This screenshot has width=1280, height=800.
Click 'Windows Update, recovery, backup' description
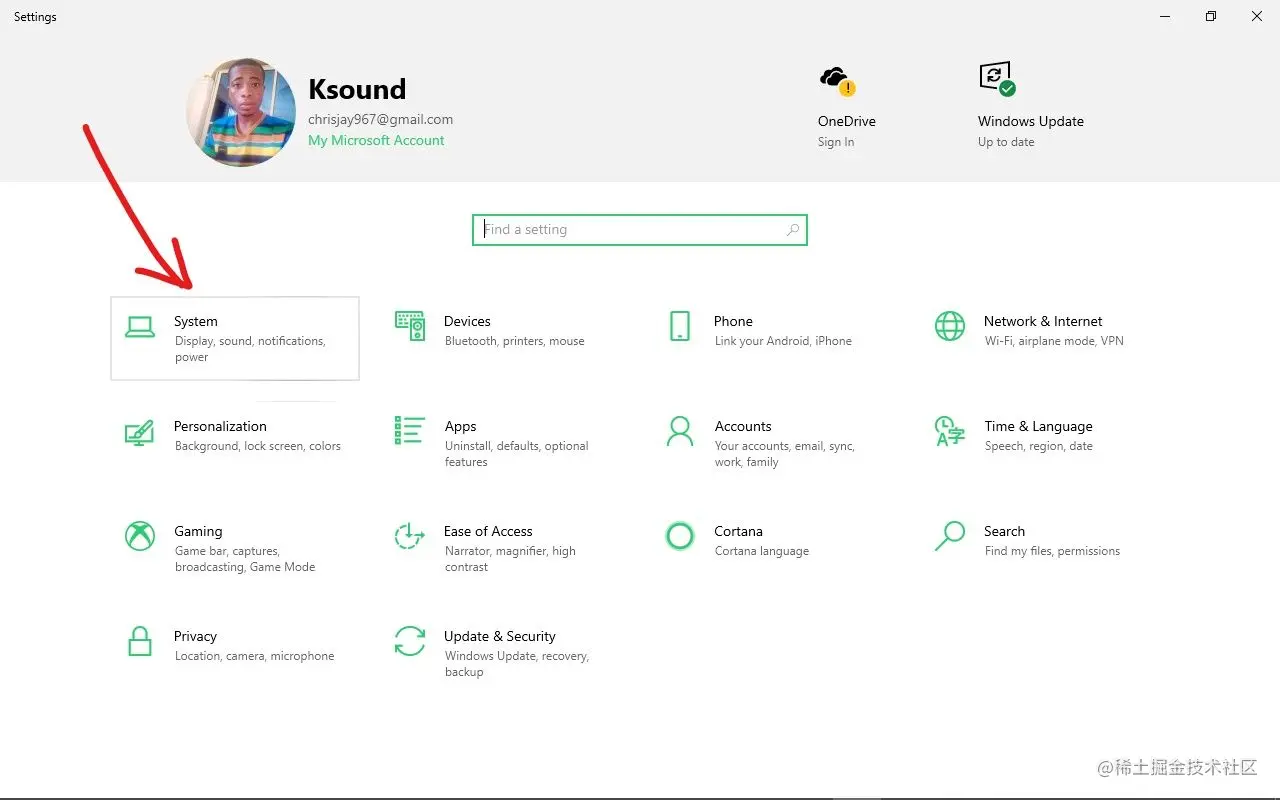[517, 664]
